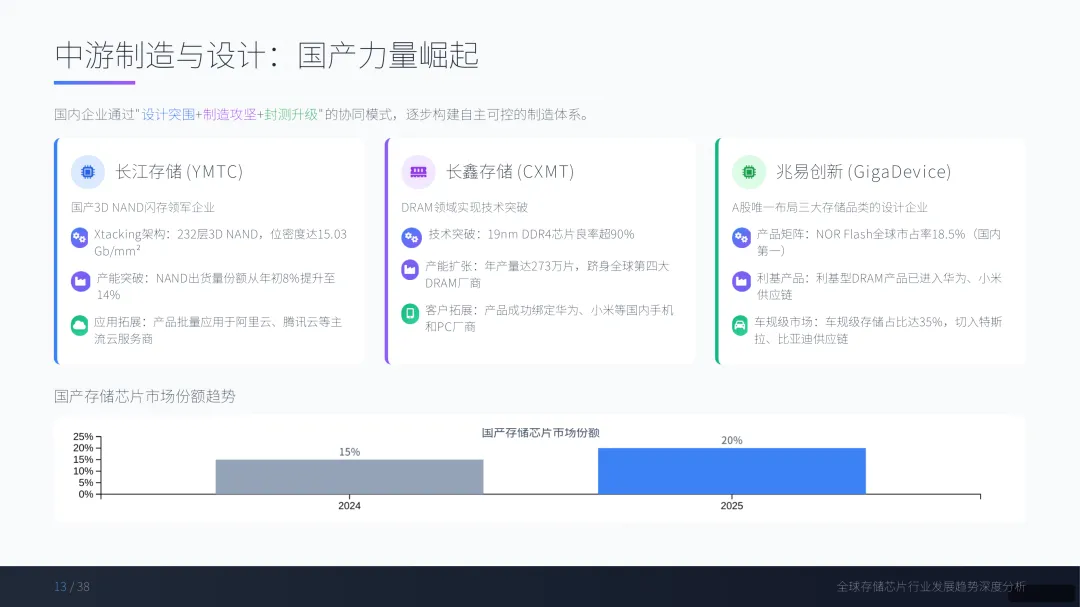Click the chart title 国产存储芯片市场份额

point(541,433)
